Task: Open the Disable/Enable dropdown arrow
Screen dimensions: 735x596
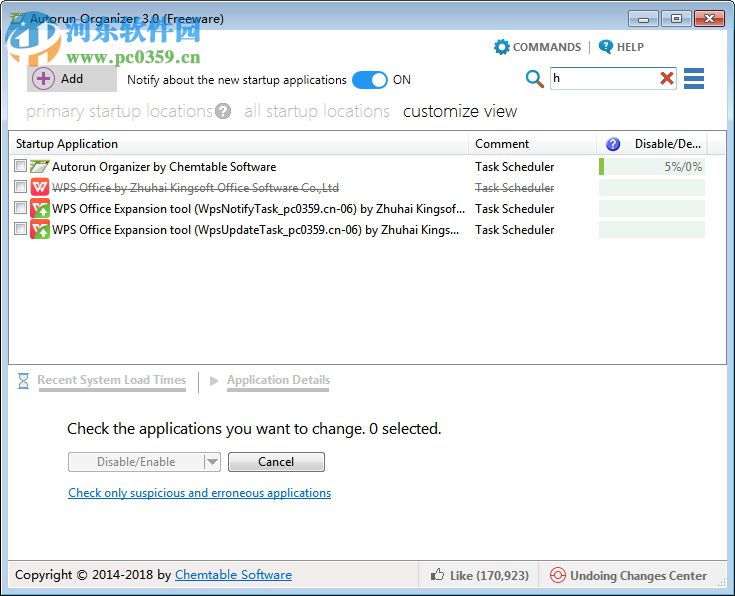Action: pyautogui.click(x=212, y=462)
